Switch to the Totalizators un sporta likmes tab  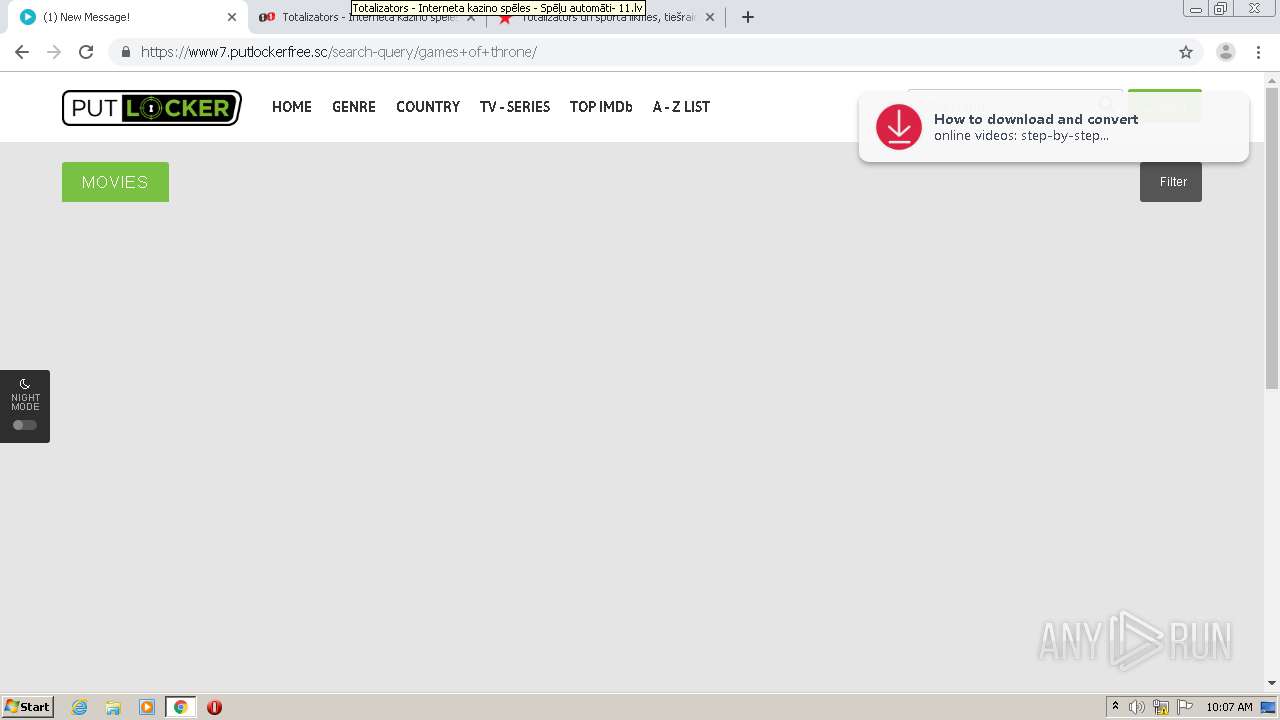(x=607, y=17)
